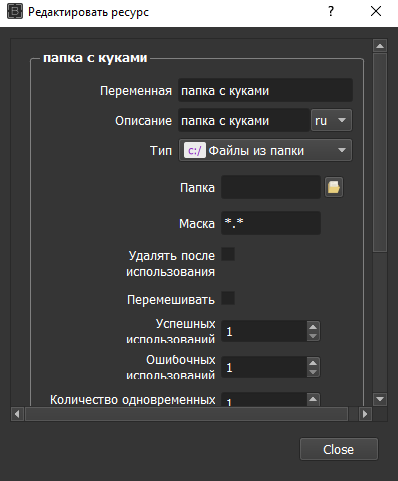Image resolution: width=398 pixels, height=481 pixels.
Task: Click the Перемешивать label text
Action: click(x=171, y=299)
